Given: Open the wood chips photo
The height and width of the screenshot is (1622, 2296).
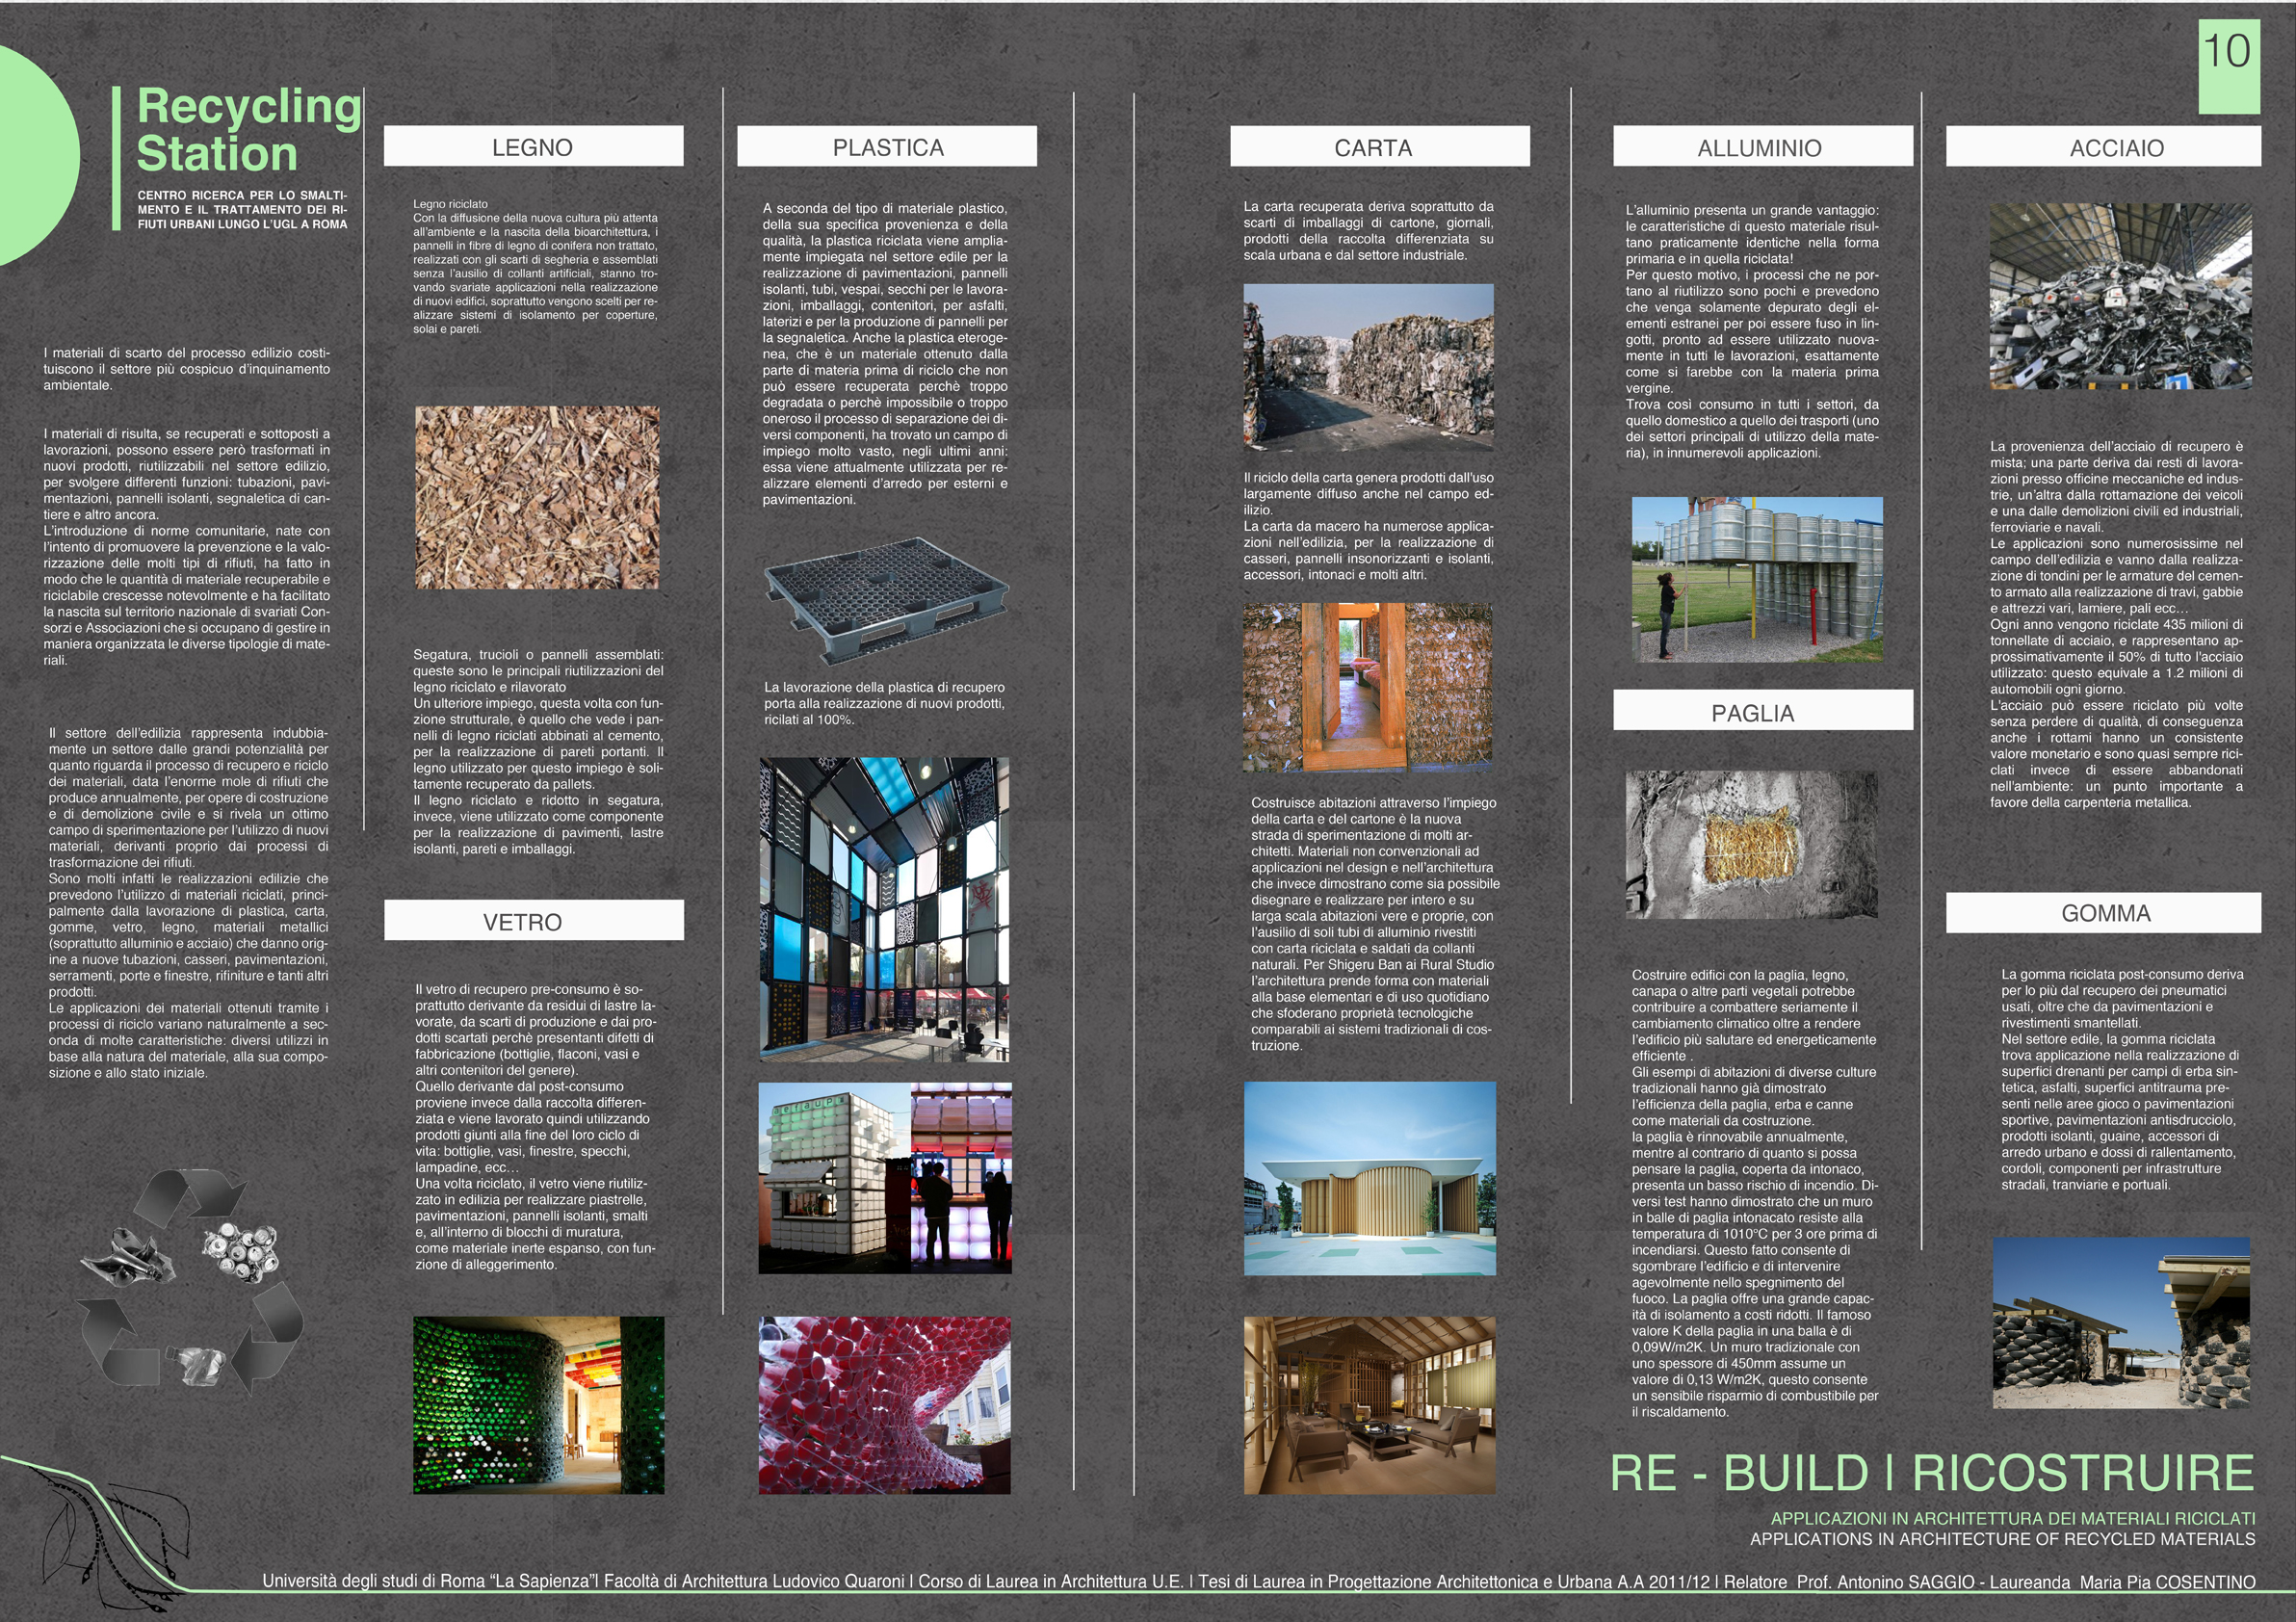Looking at the screenshot, I should (537, 497).
